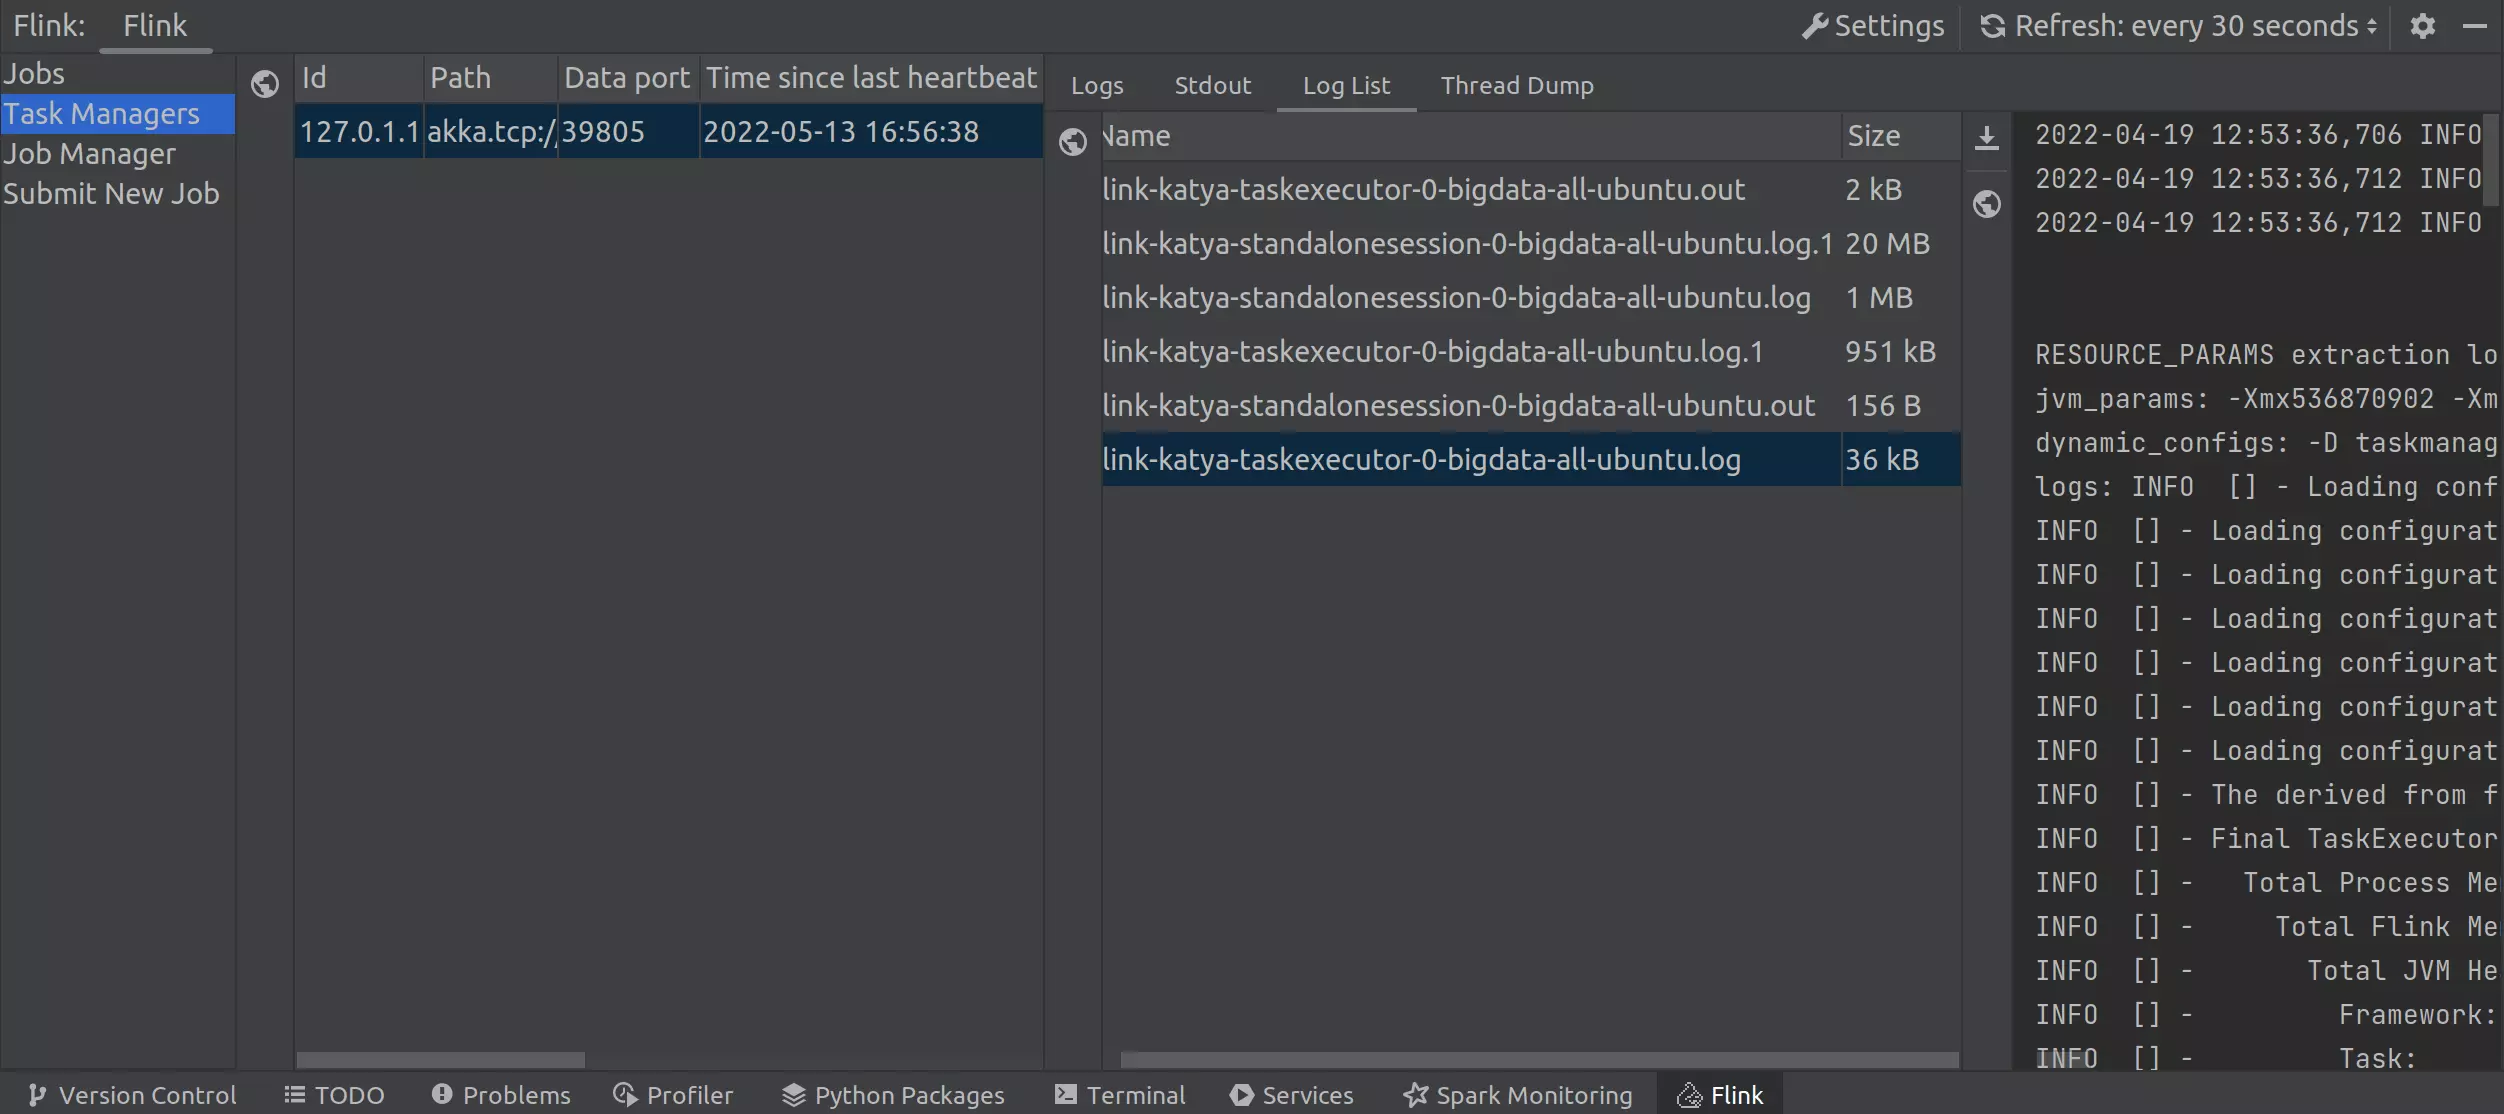The height and width of the screenshot is (1114, 2504).
Task: Download the selected log file
Action: click(x=1987, y=138)
